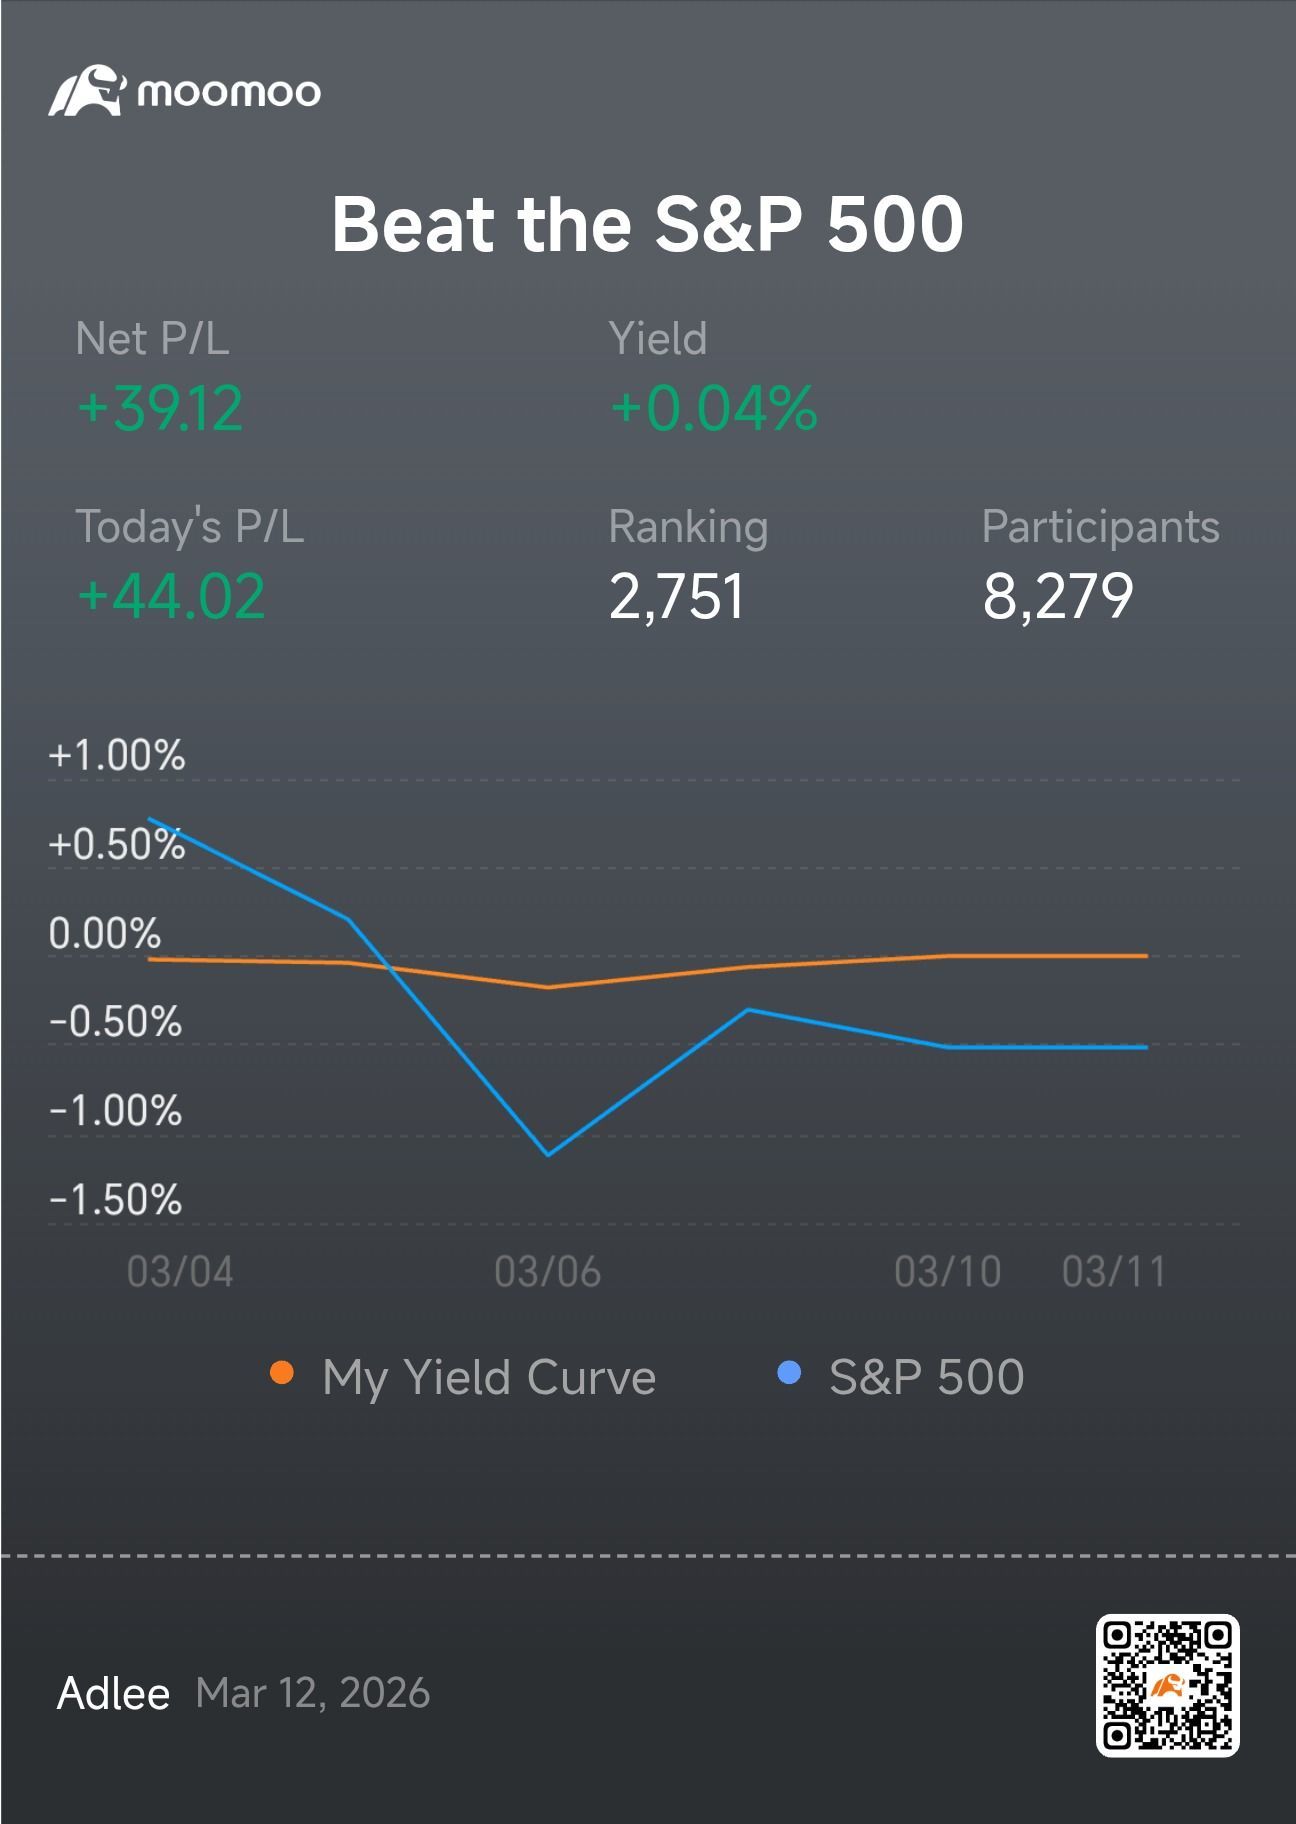Select the Net P/L value +39.12
The width and height of the screenshot is (1296, 1824).
click(x=160, y=409)
